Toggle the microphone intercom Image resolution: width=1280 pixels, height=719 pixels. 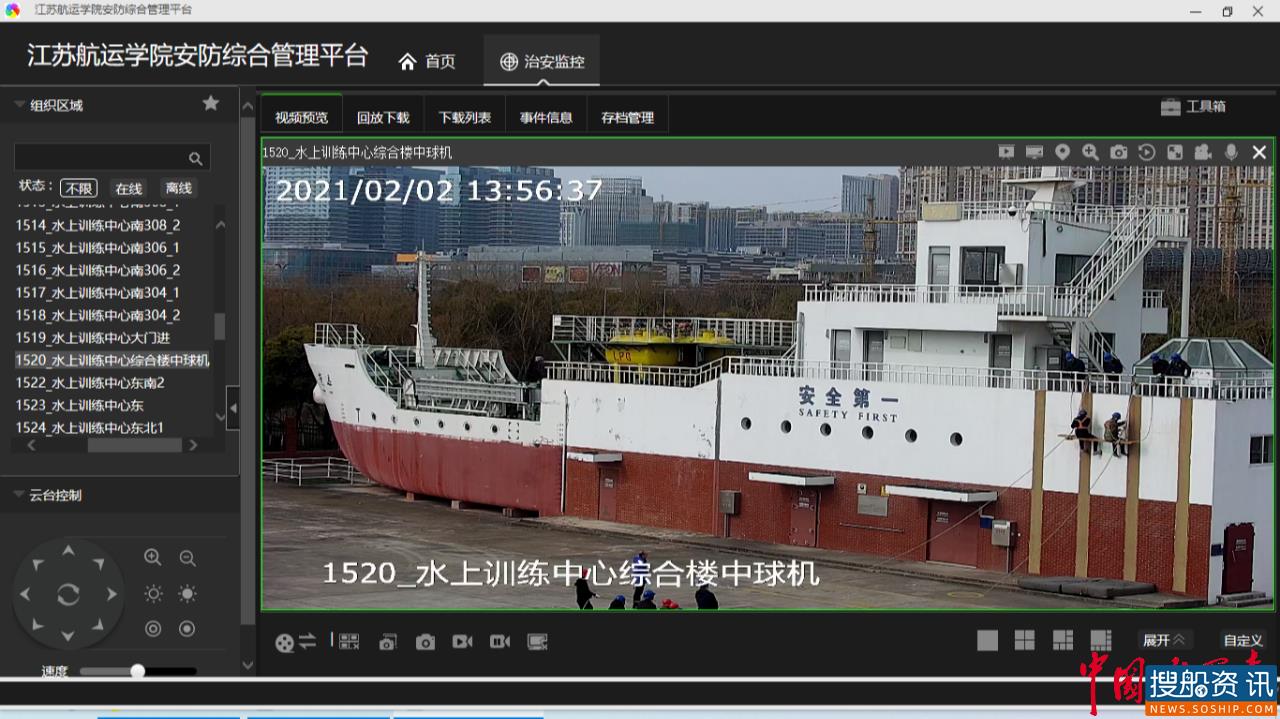[1231, 152]
